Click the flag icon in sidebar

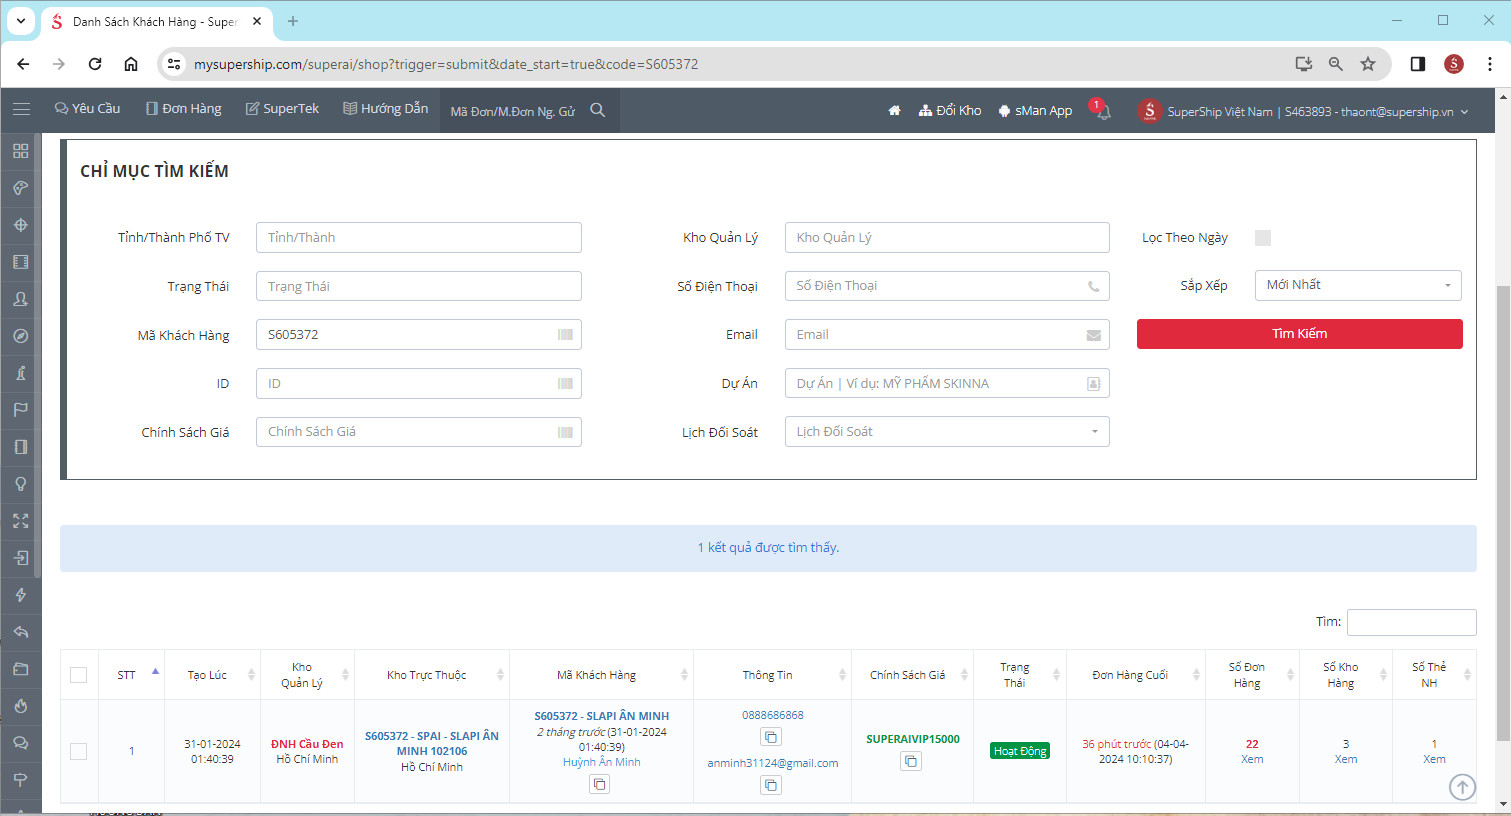click(20, 410)
